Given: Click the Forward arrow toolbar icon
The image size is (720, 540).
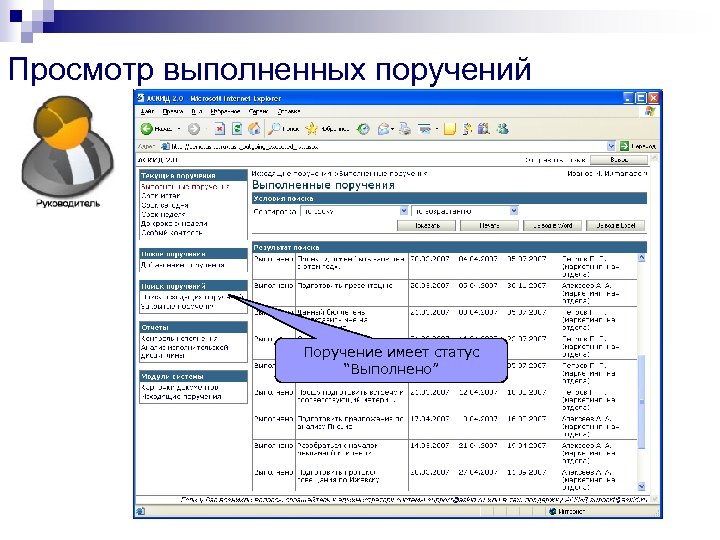Looking at the screenshot, I should (194, 129).
